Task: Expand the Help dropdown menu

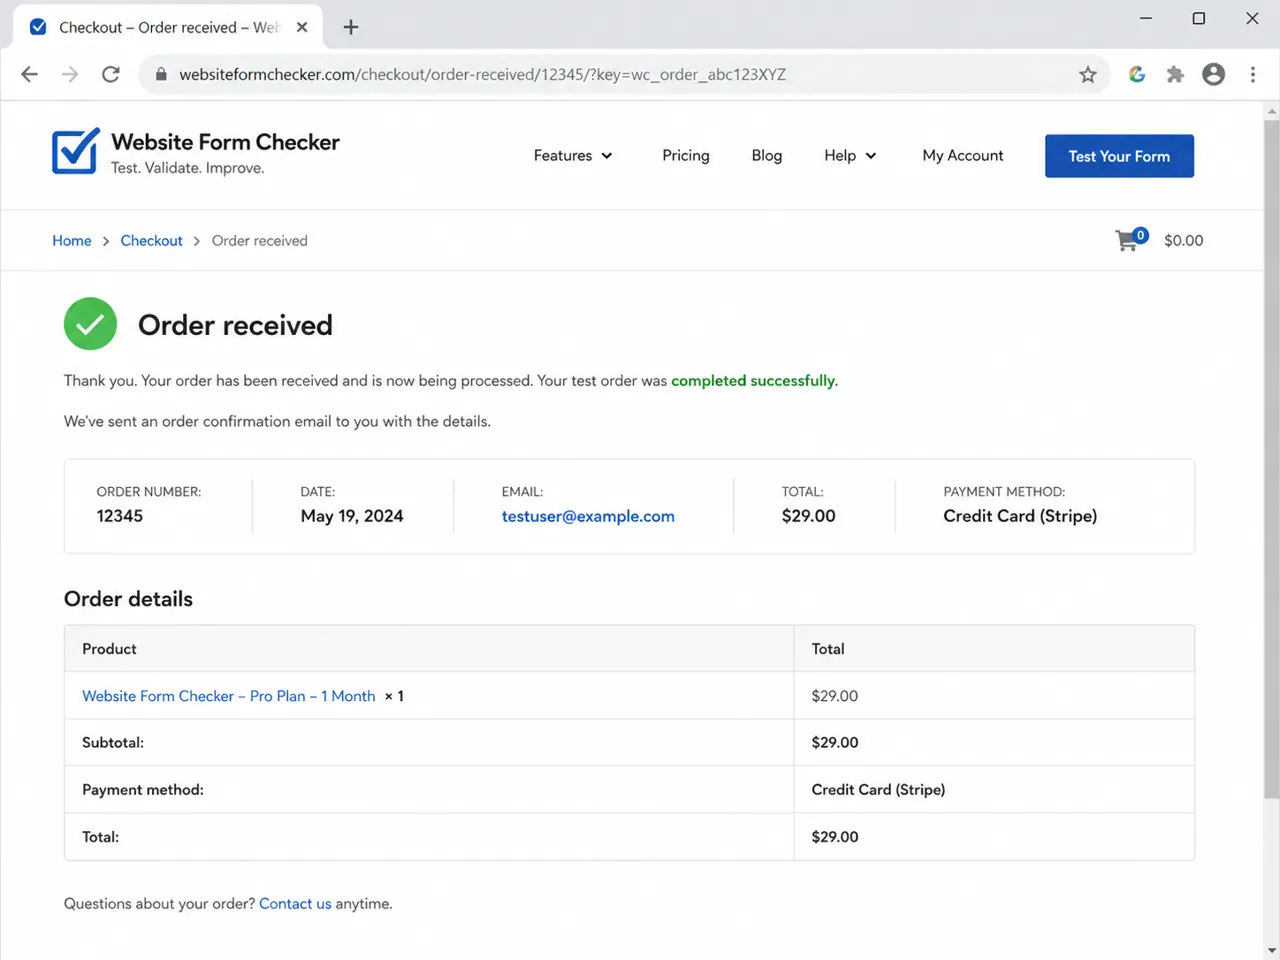Action: (x=850, y=155)
